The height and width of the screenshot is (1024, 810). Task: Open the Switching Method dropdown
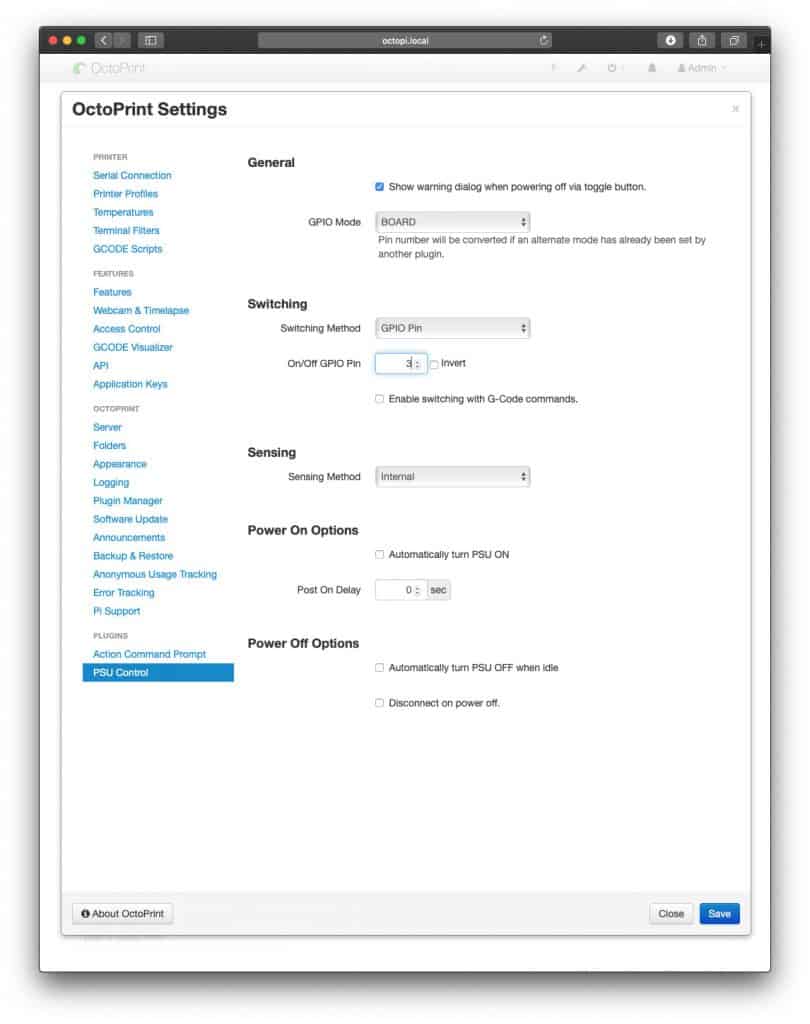pos(453,328)
